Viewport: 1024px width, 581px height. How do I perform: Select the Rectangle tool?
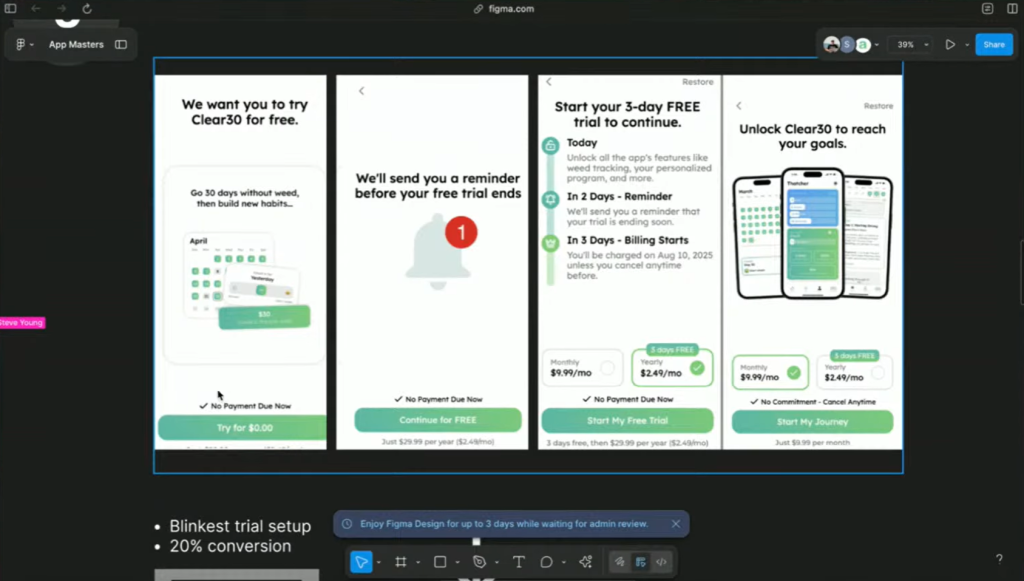click(440, 561)
